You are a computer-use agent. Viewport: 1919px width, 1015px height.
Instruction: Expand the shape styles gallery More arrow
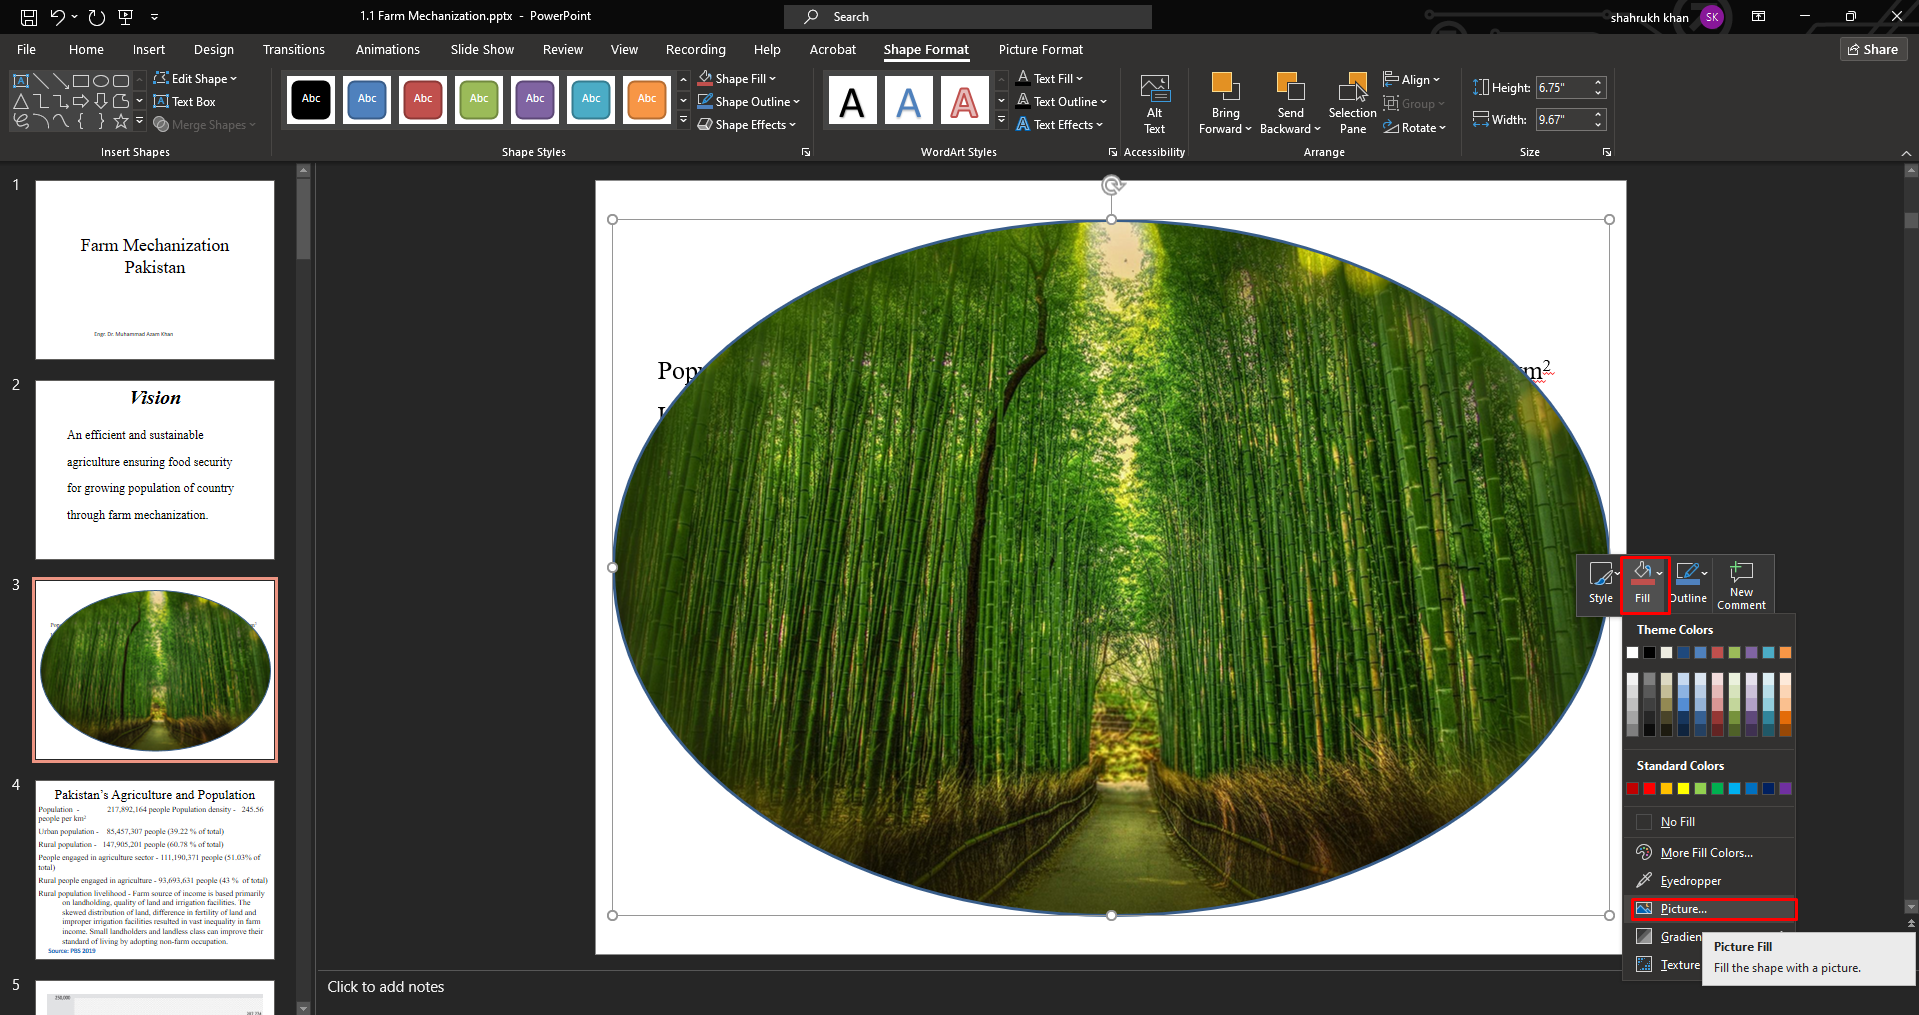(x=684, y=121)
